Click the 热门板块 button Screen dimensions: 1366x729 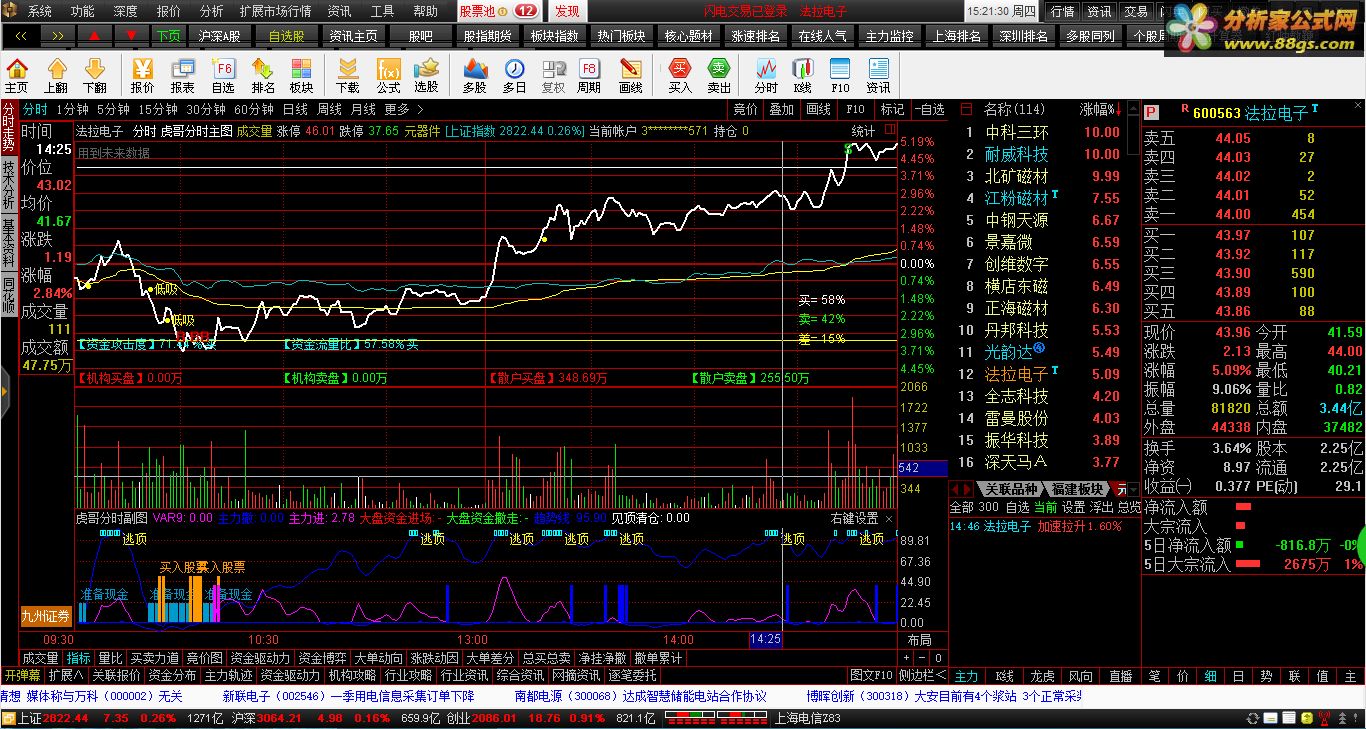621,35
